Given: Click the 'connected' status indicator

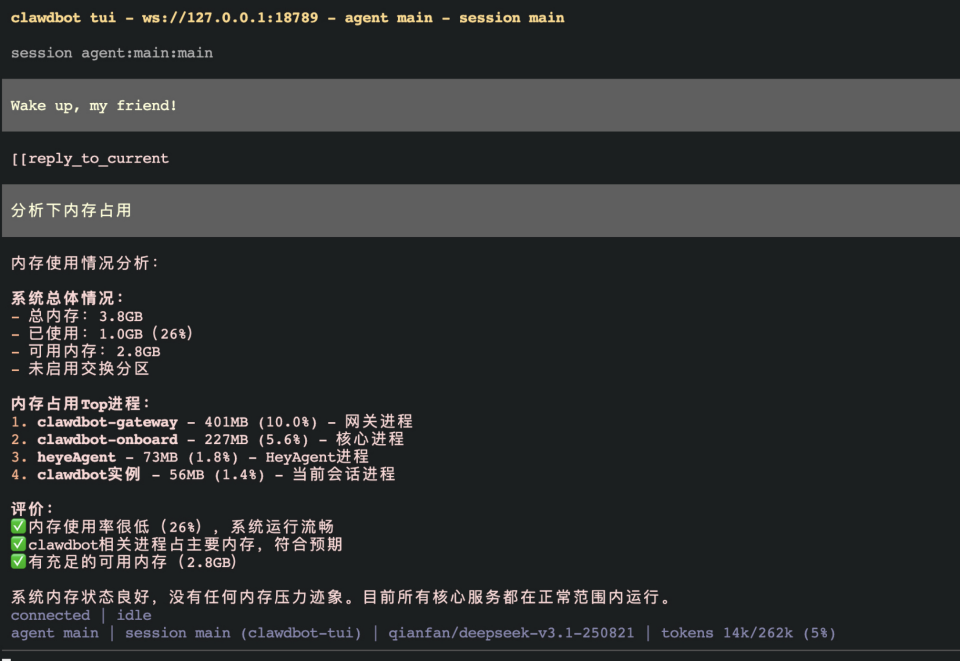Looking at the screenshot, I should tap(50, 615).
